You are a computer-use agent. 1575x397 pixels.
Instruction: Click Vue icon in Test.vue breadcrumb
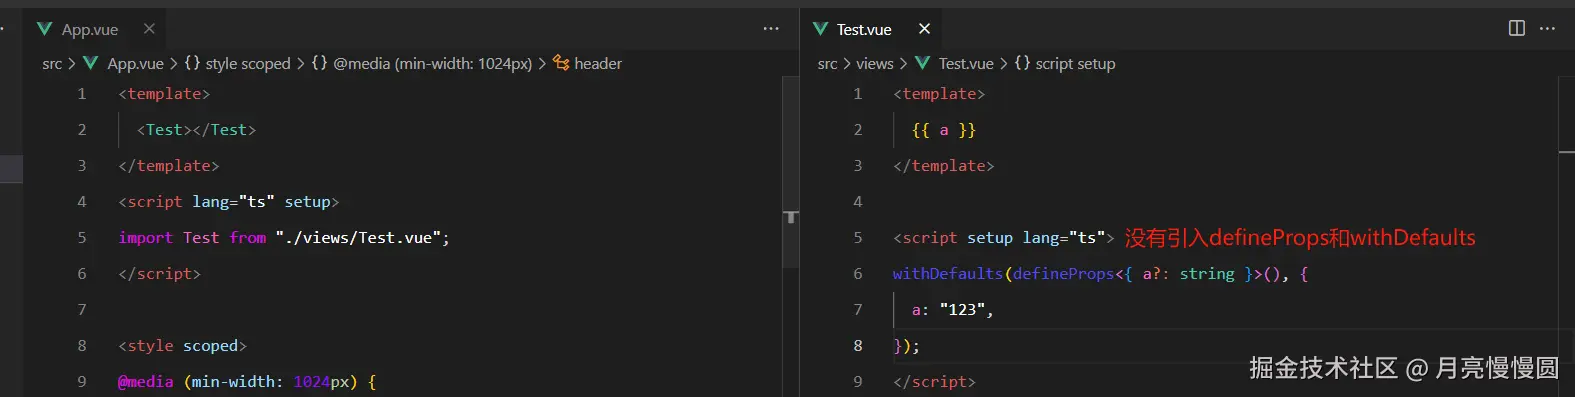click(922, 63)
